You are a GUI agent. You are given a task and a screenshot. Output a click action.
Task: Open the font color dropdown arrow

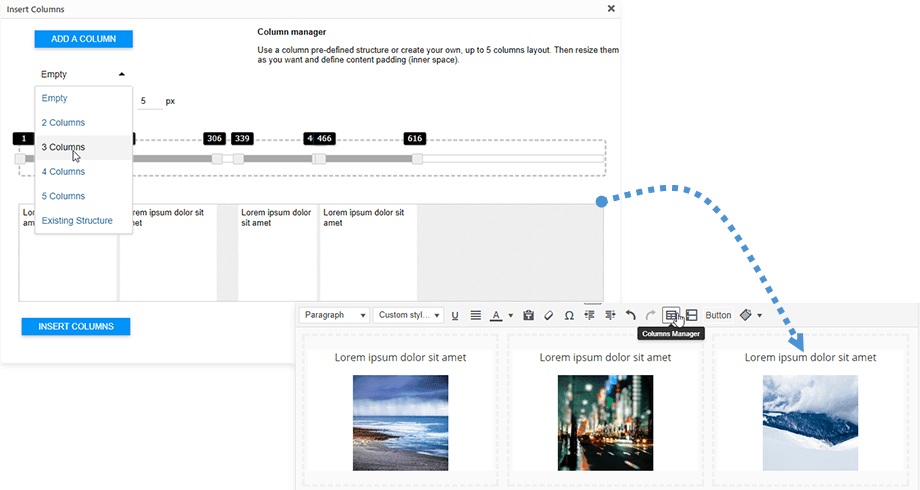point(511,315)
